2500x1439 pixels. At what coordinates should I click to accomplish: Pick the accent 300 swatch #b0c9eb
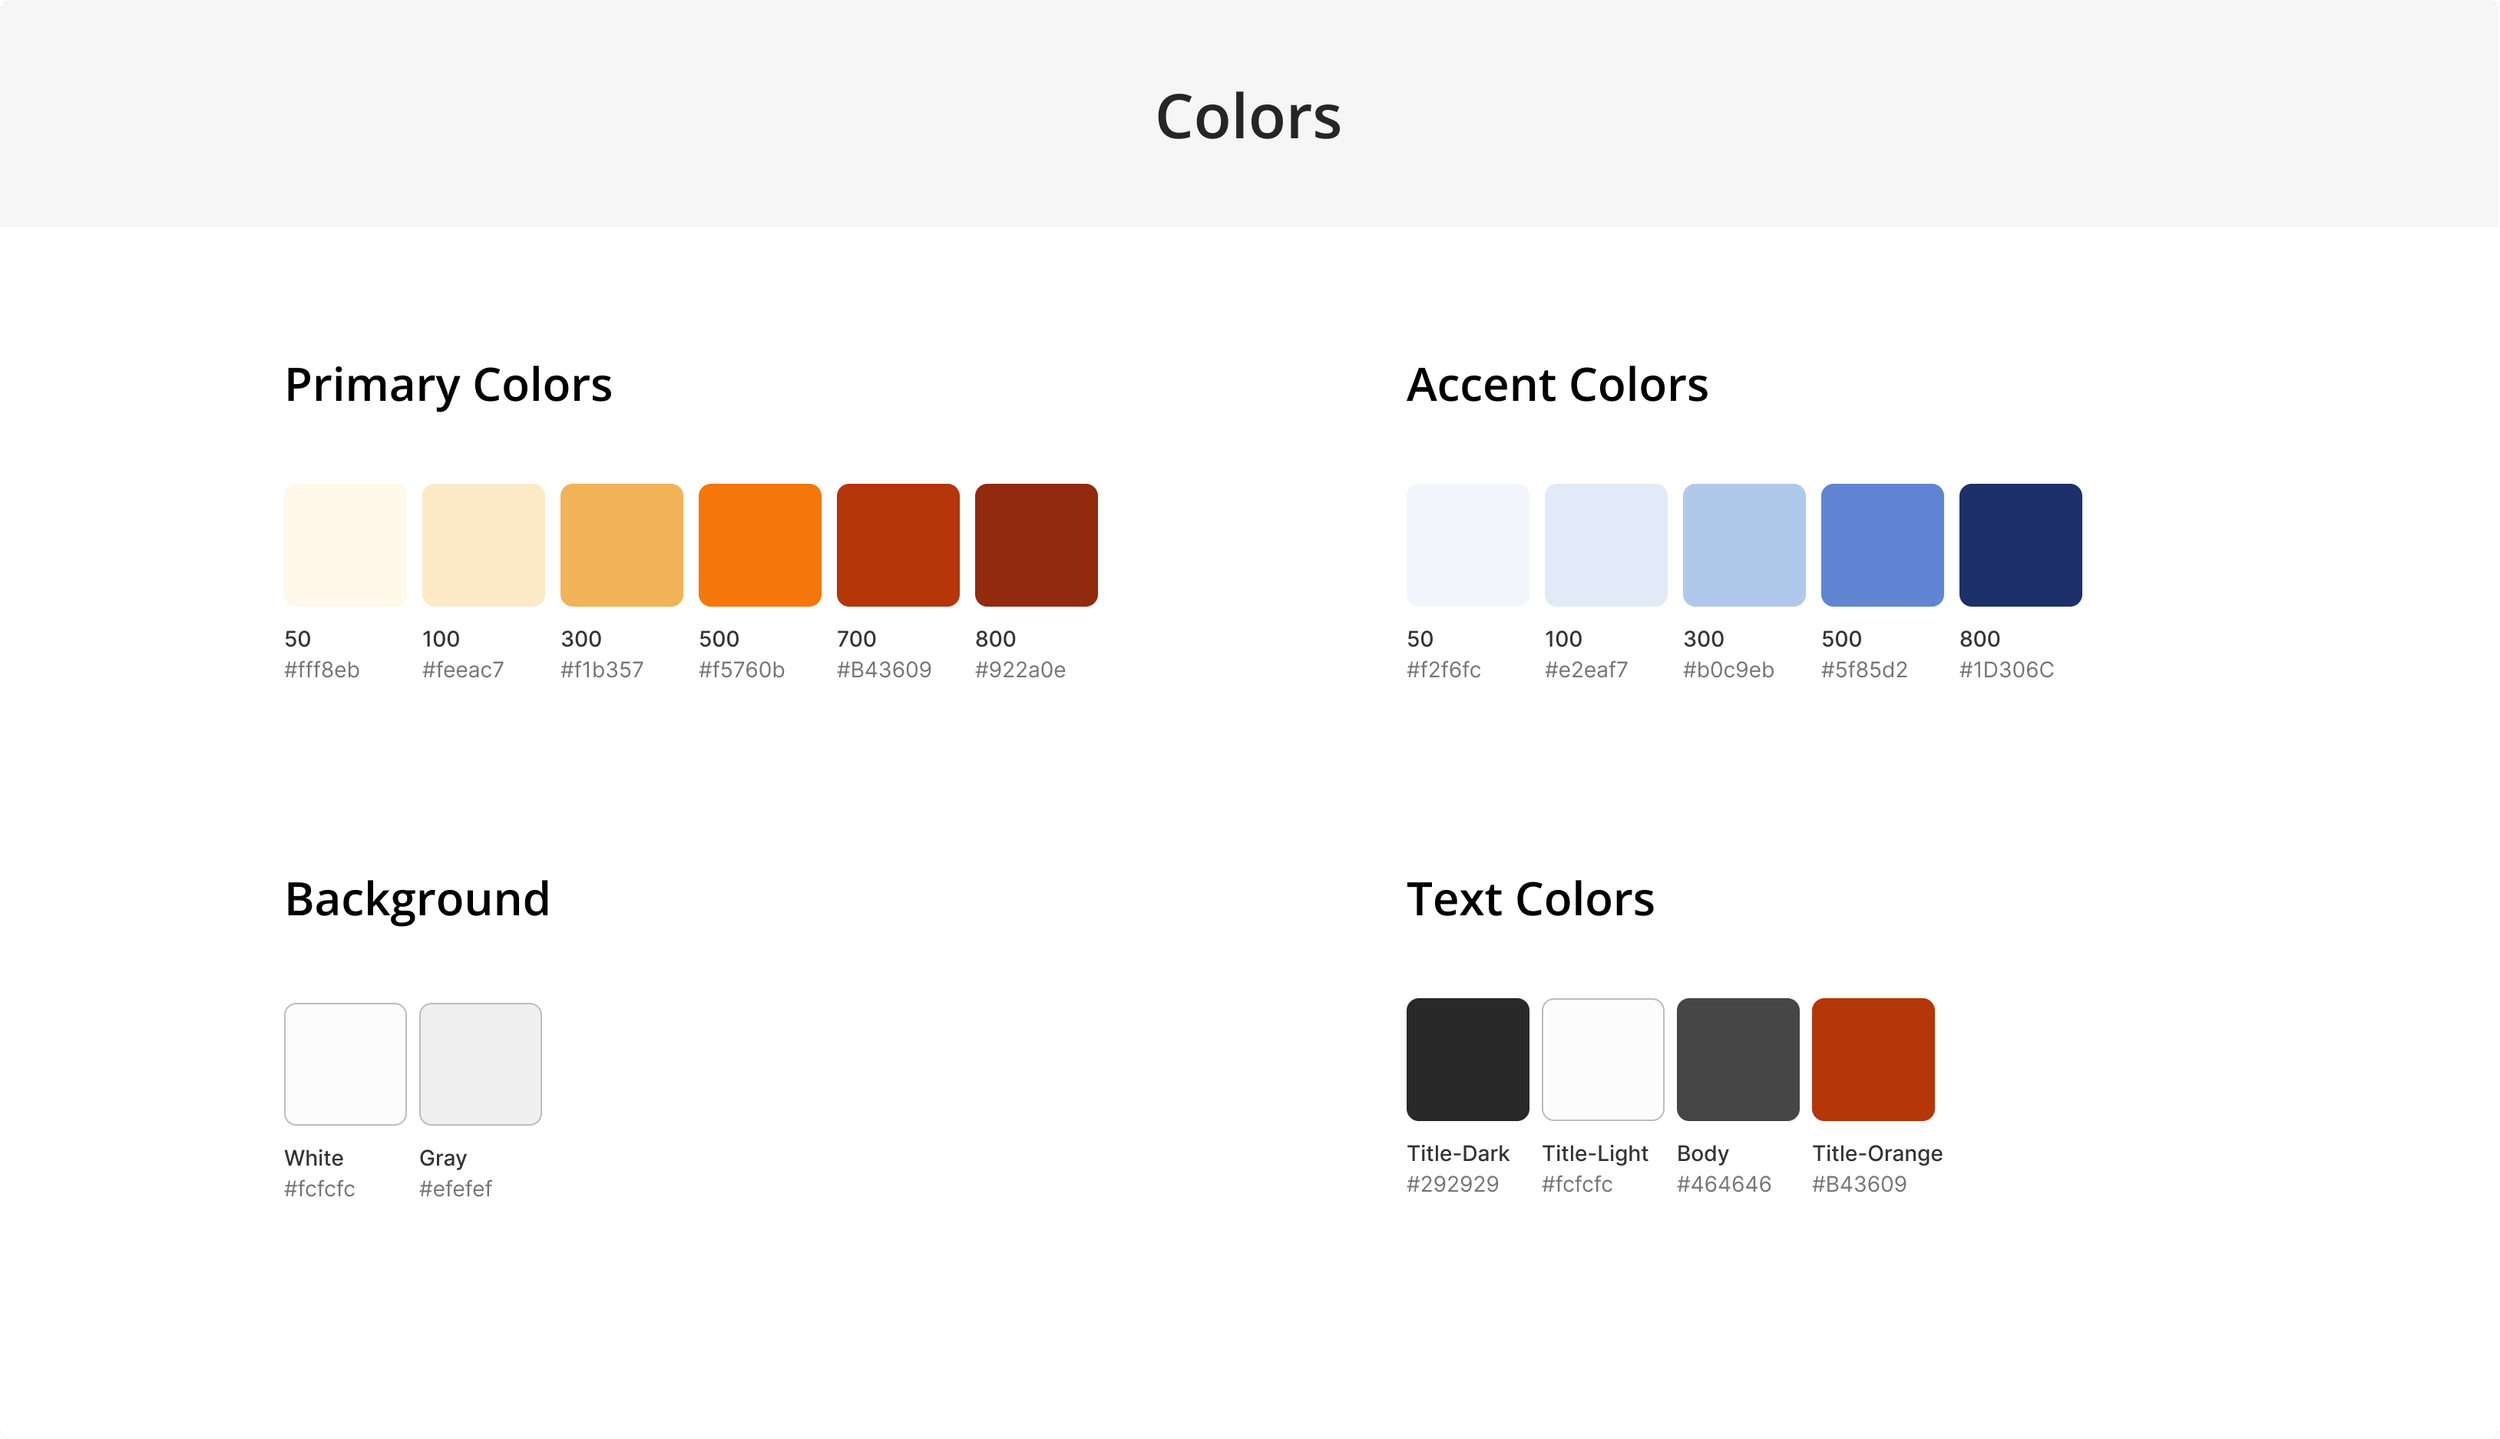(x=1743, y=545)
